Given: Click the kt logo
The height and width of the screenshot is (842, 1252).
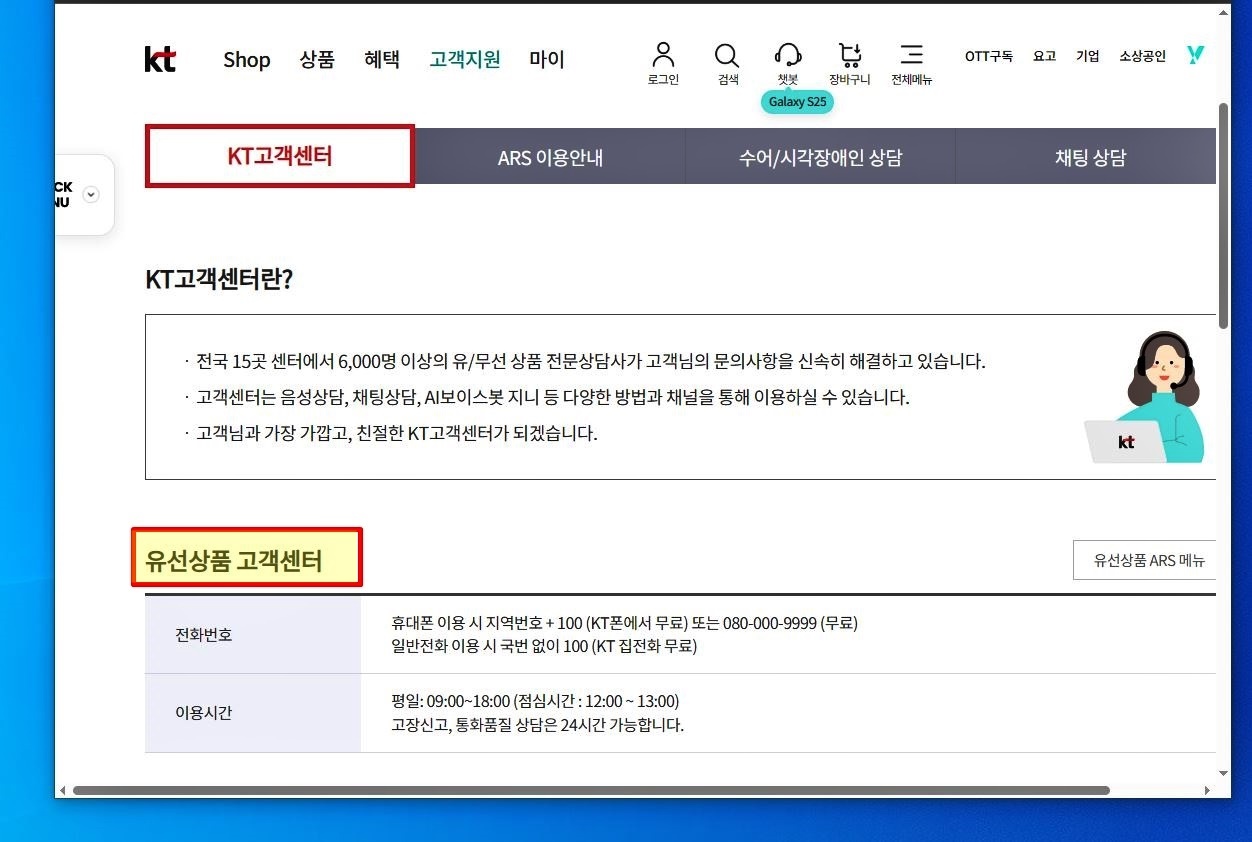Looking at the screenshot, I should (160, 59).
